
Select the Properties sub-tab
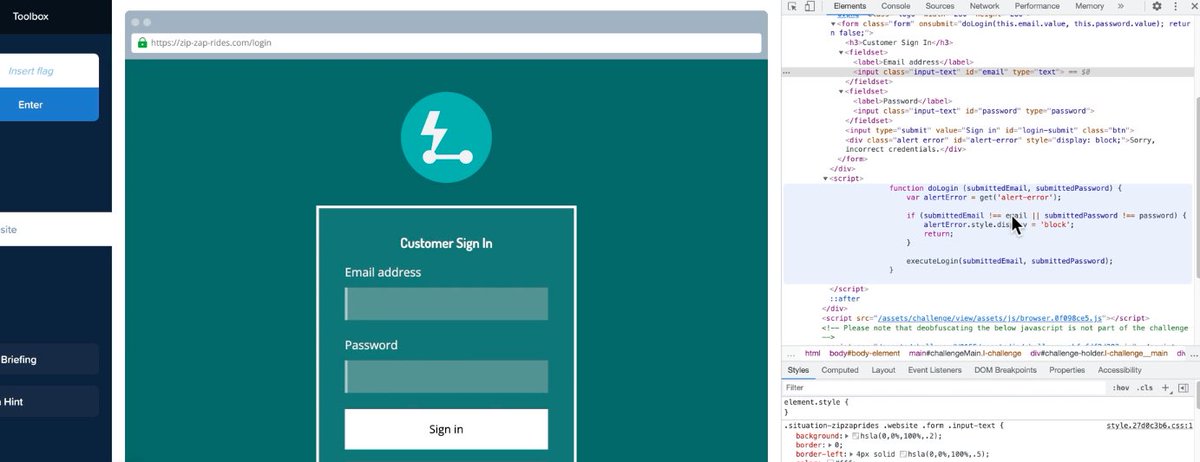pyautogui.click(x=1066, y=370)
